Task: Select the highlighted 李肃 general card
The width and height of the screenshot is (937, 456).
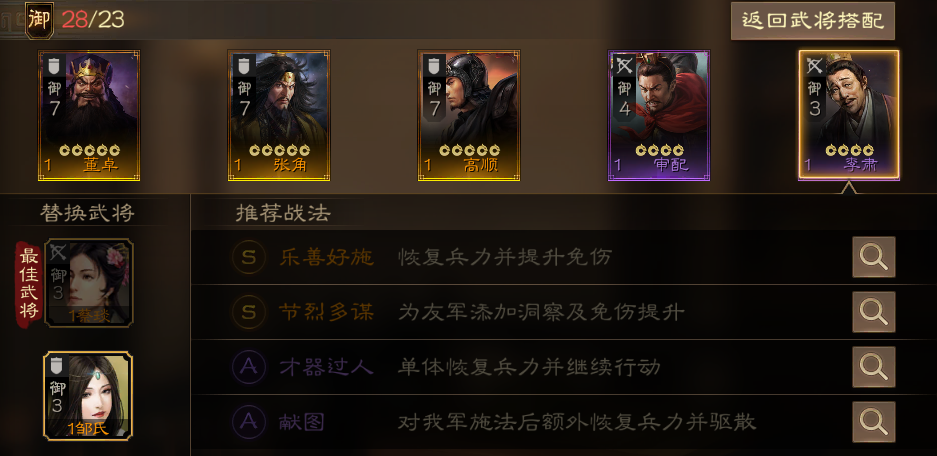Action: [x=849, y=115]
